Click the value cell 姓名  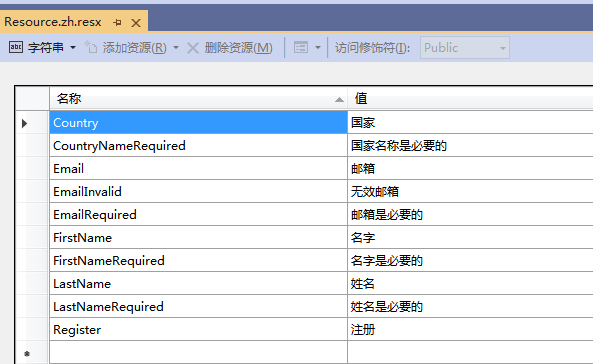pos(470,283)
